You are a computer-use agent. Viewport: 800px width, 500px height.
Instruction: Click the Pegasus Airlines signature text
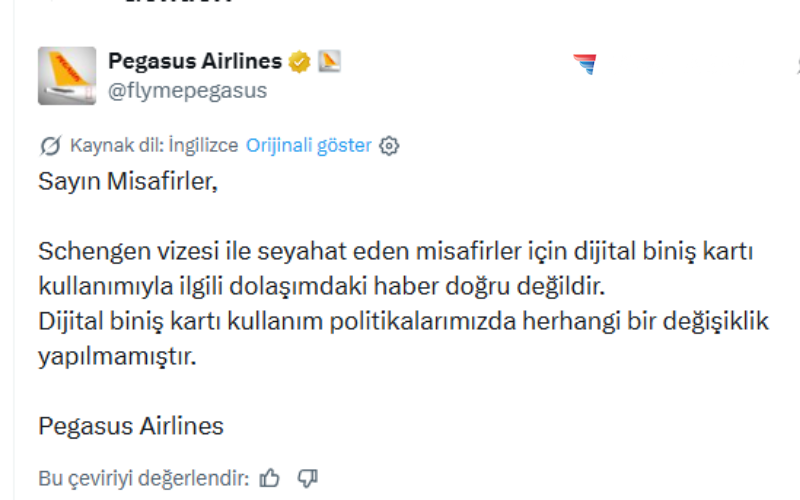coord(131,426)
